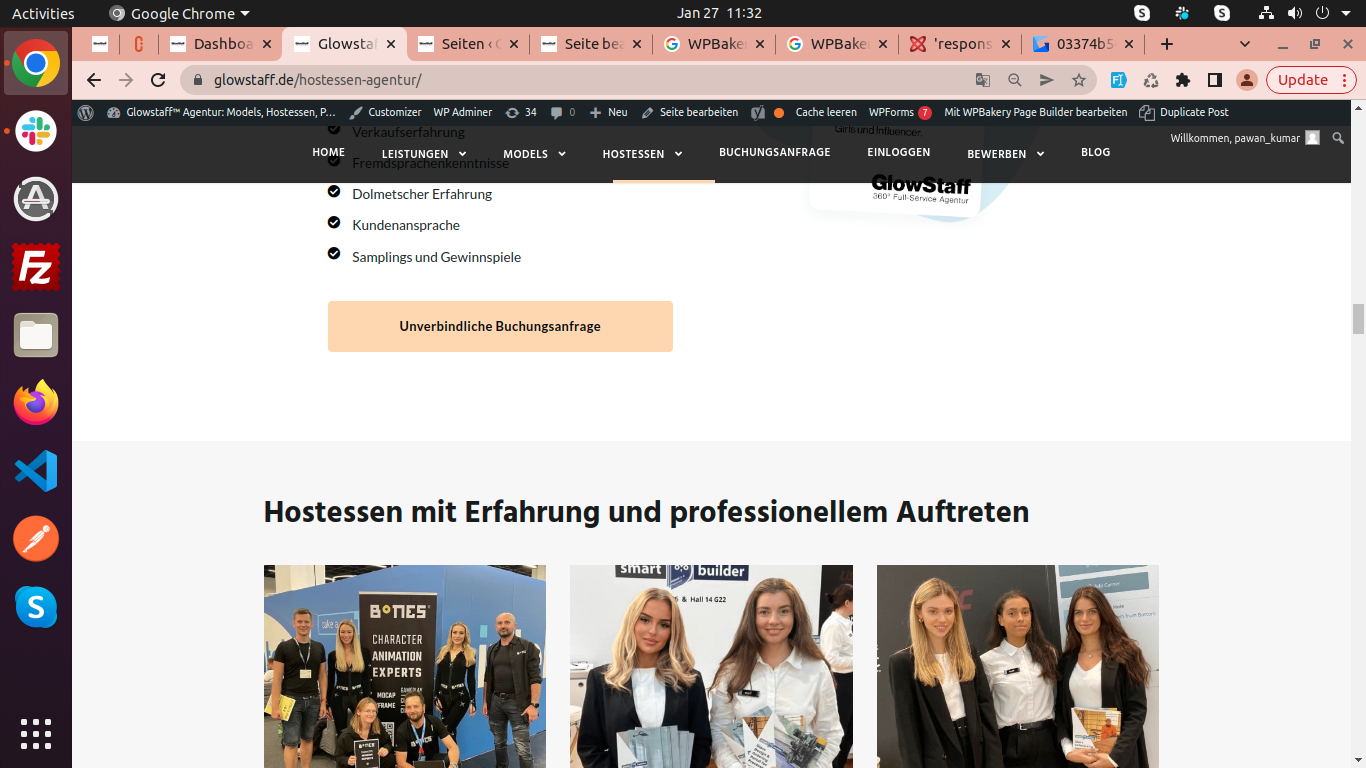Open Visual Studio Code from the dock
1366x768 pixels.
point(36,471)
